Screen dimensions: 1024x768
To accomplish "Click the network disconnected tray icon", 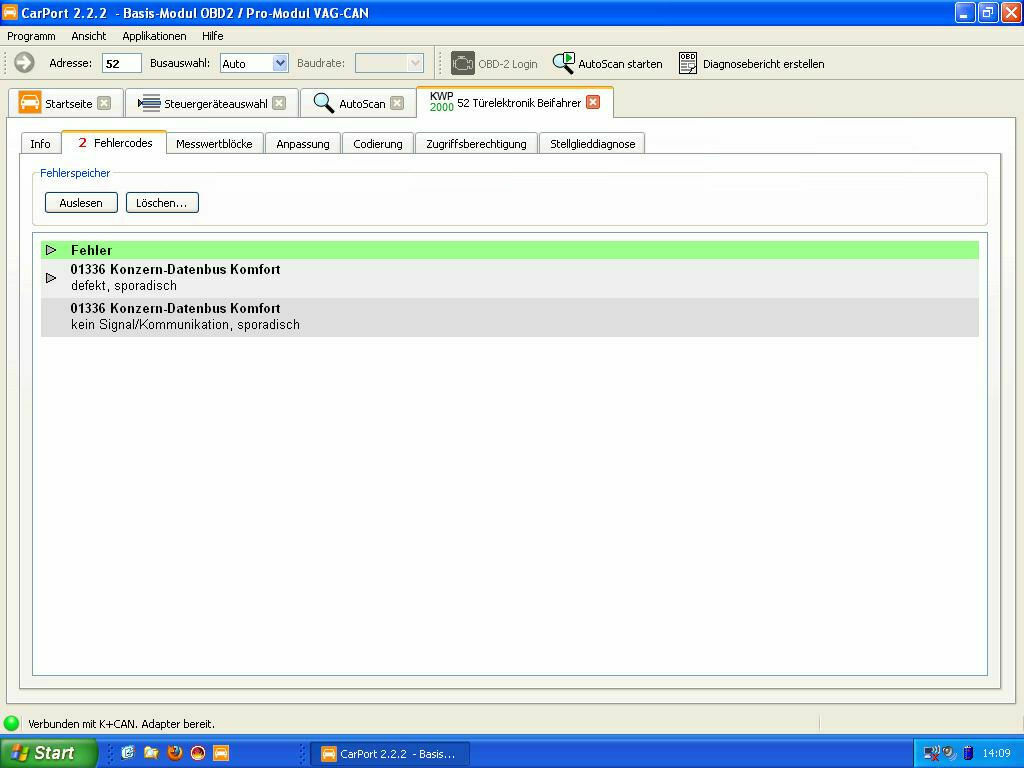I will click(931, 753).
